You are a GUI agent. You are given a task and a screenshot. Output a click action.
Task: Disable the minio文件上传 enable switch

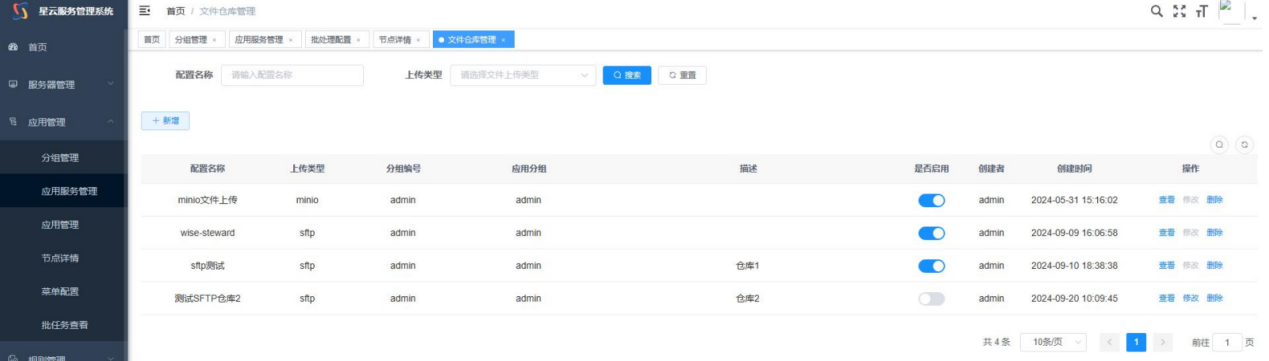pyautogui.click(x=931, y=200)
